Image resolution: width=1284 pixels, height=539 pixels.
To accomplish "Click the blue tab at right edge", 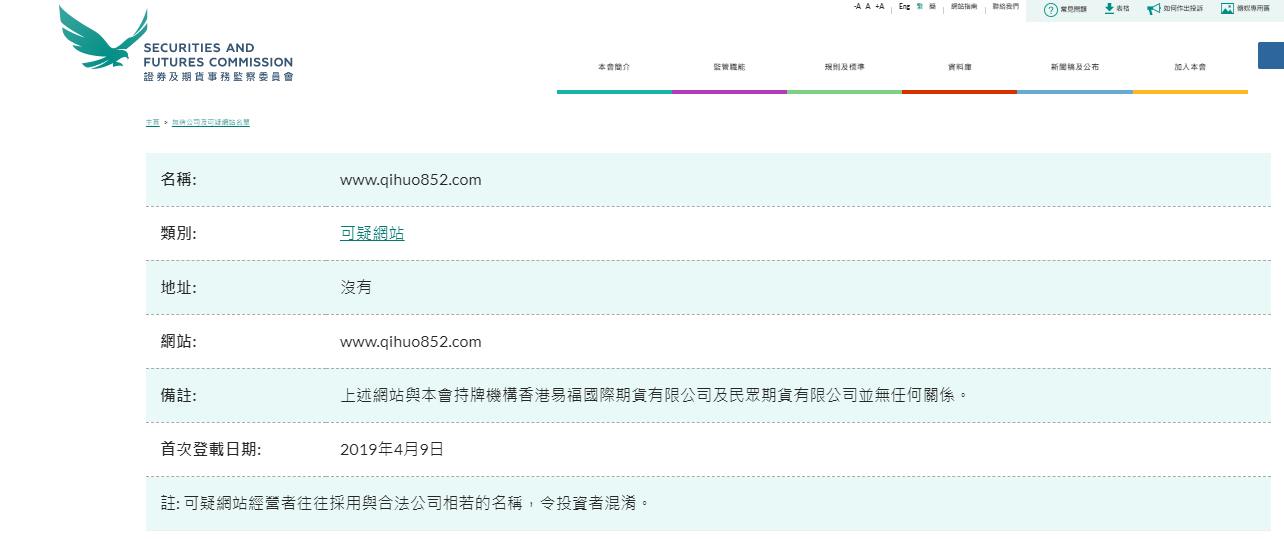I will coord(1270,55).
